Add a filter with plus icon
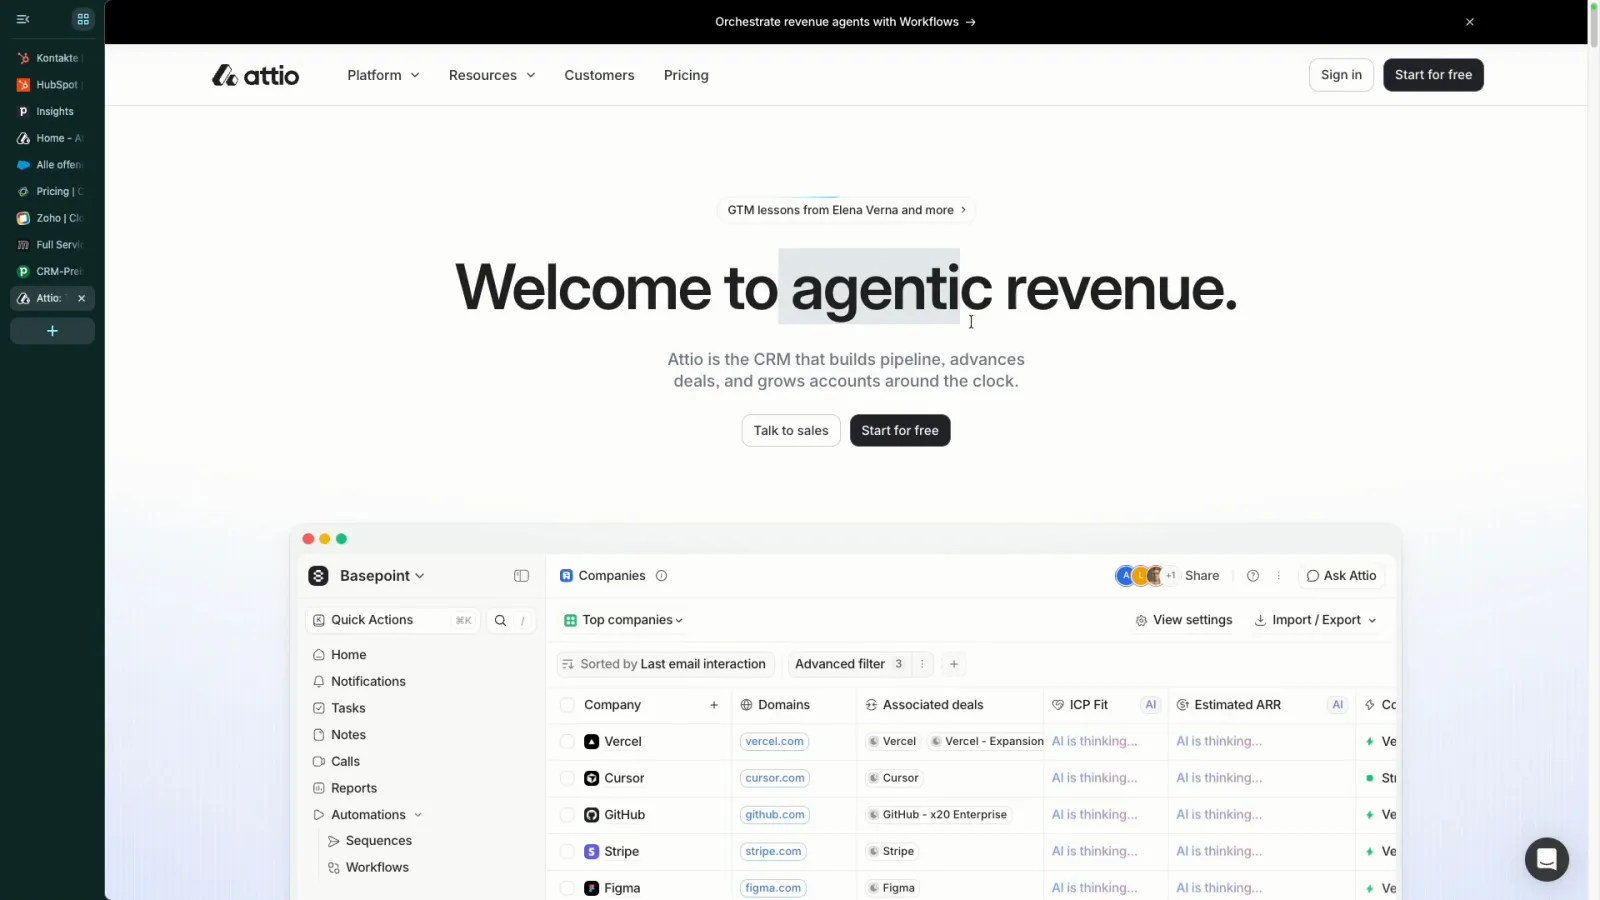This screenshot has width=1600, height=900. (954, 664)
